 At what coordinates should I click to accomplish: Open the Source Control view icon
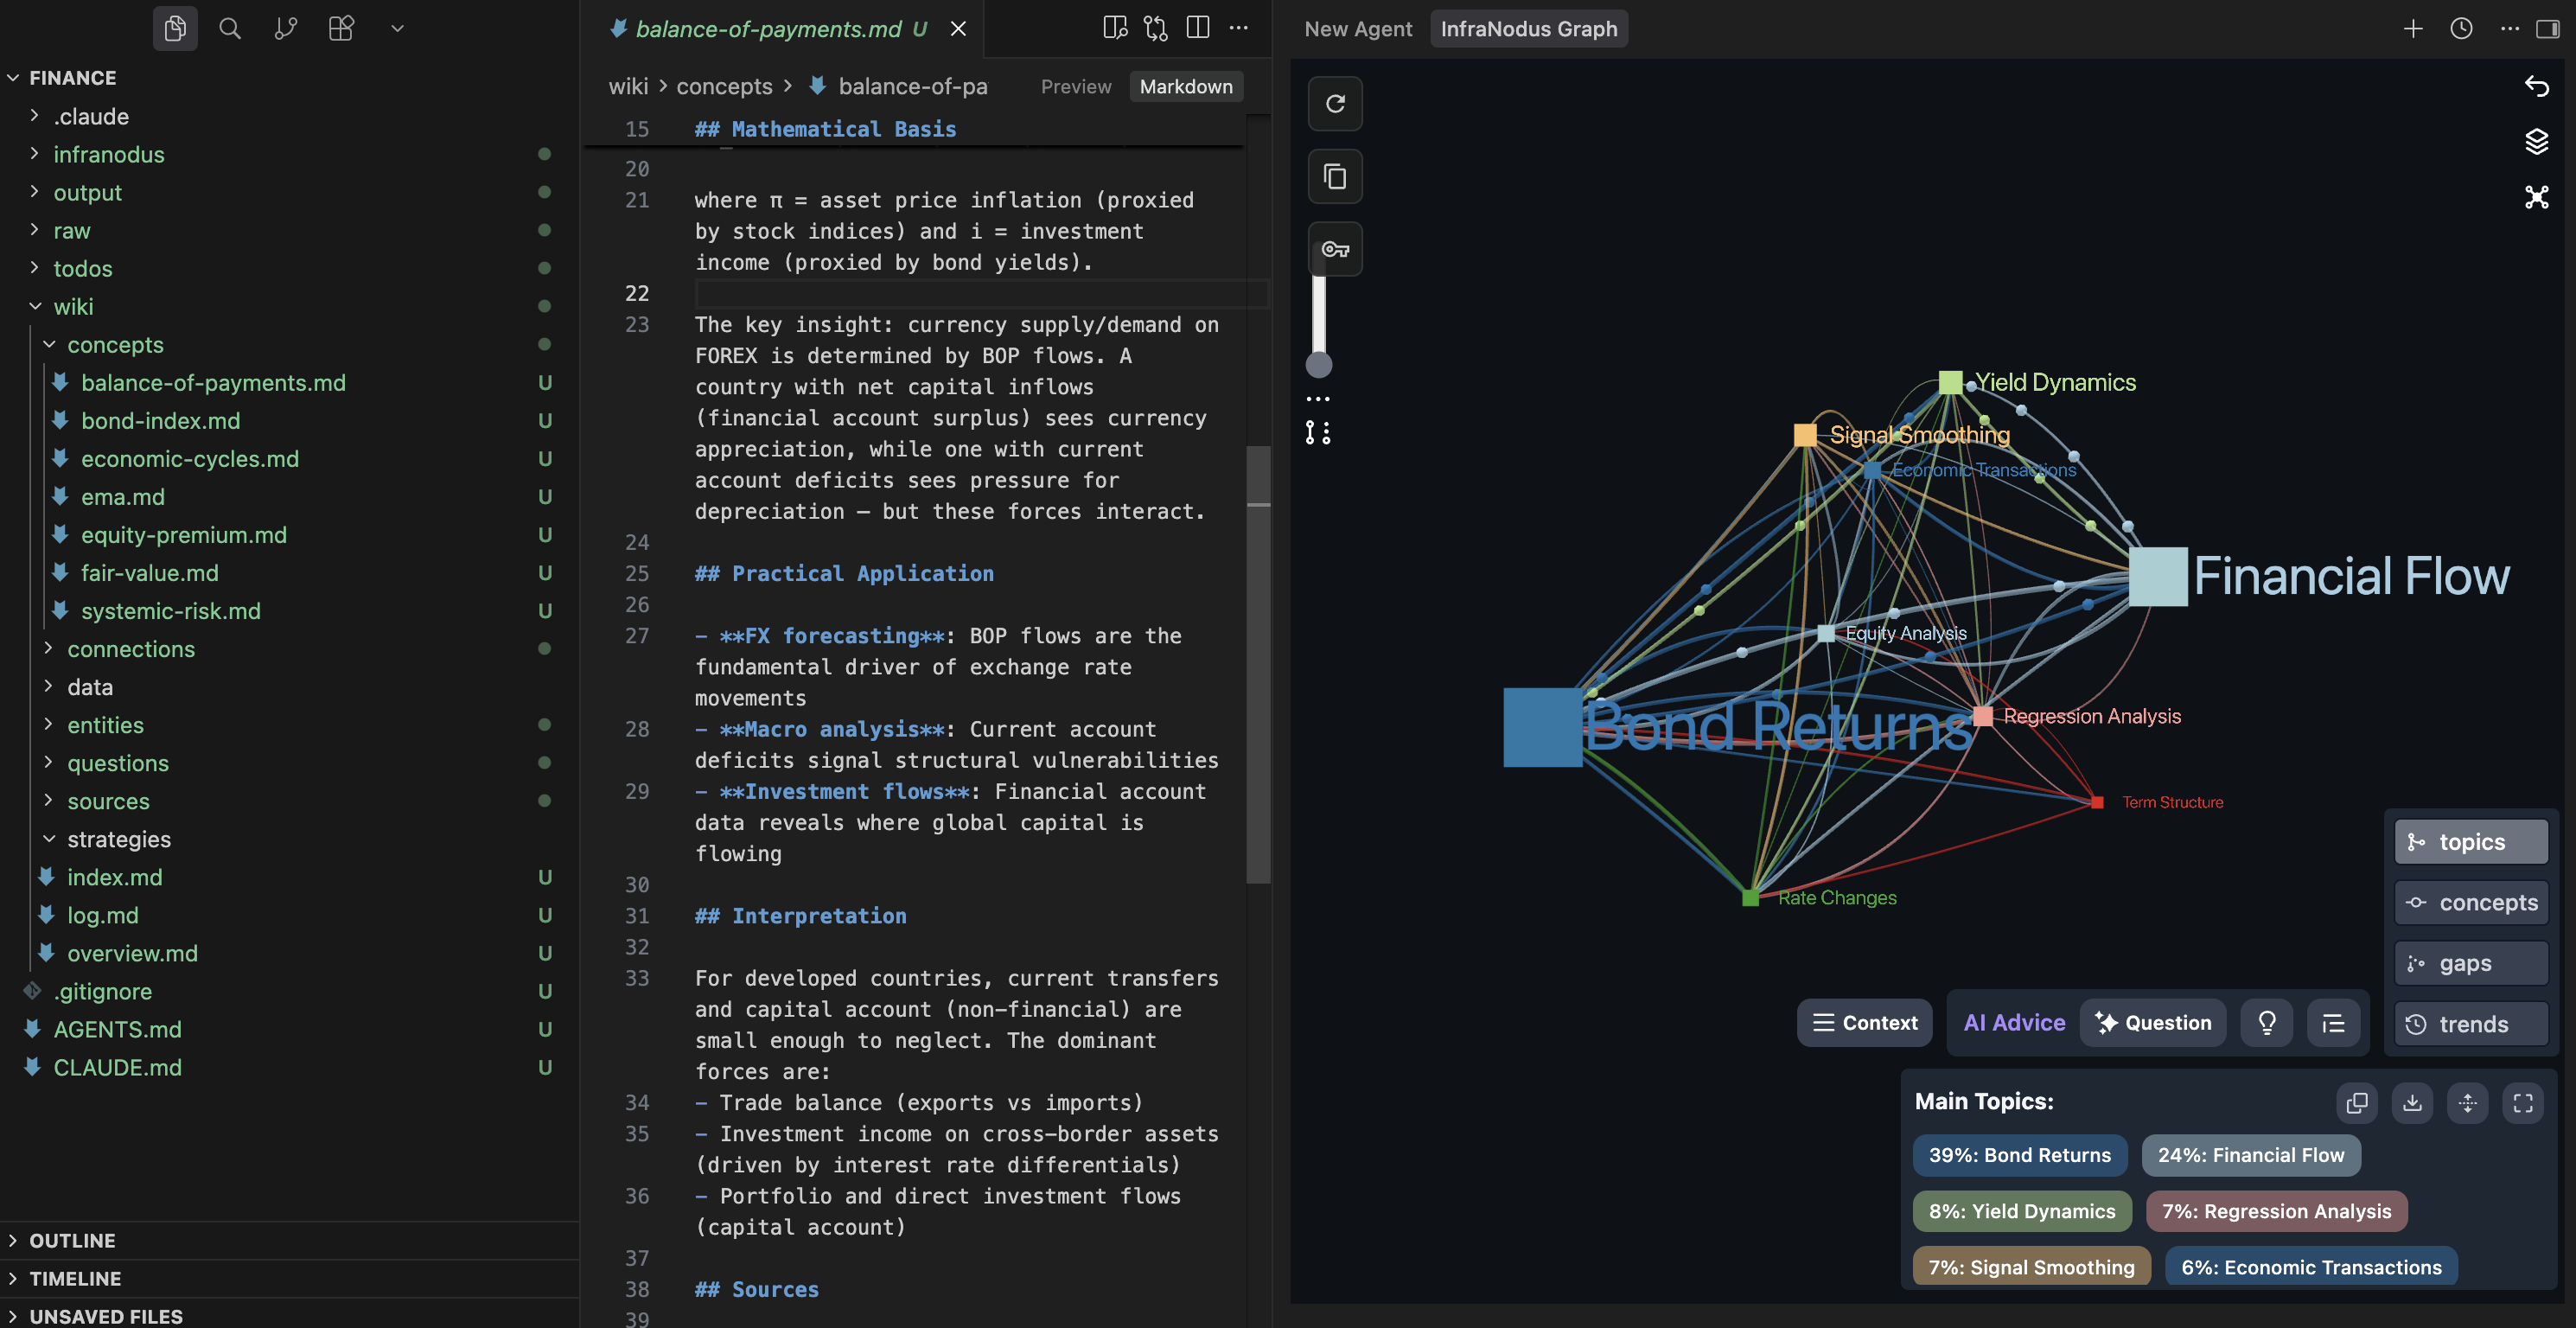click(286, 28)
